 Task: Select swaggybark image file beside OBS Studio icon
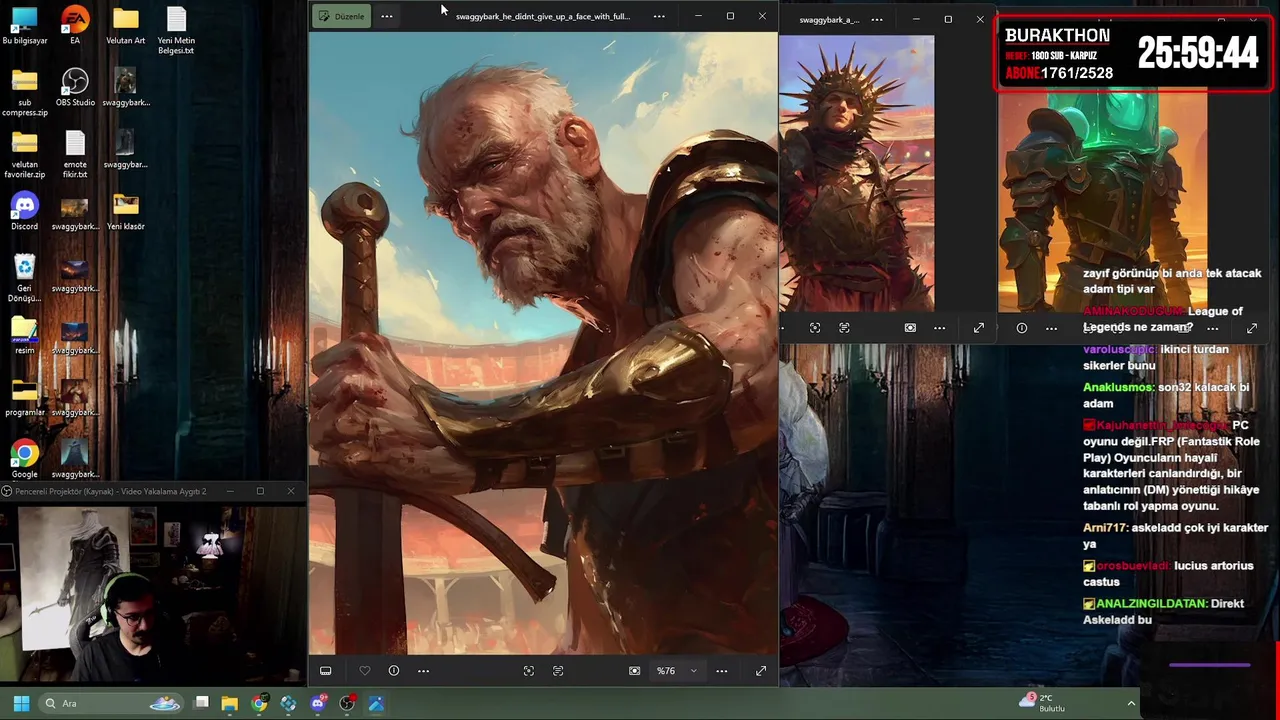click(125, 88)
